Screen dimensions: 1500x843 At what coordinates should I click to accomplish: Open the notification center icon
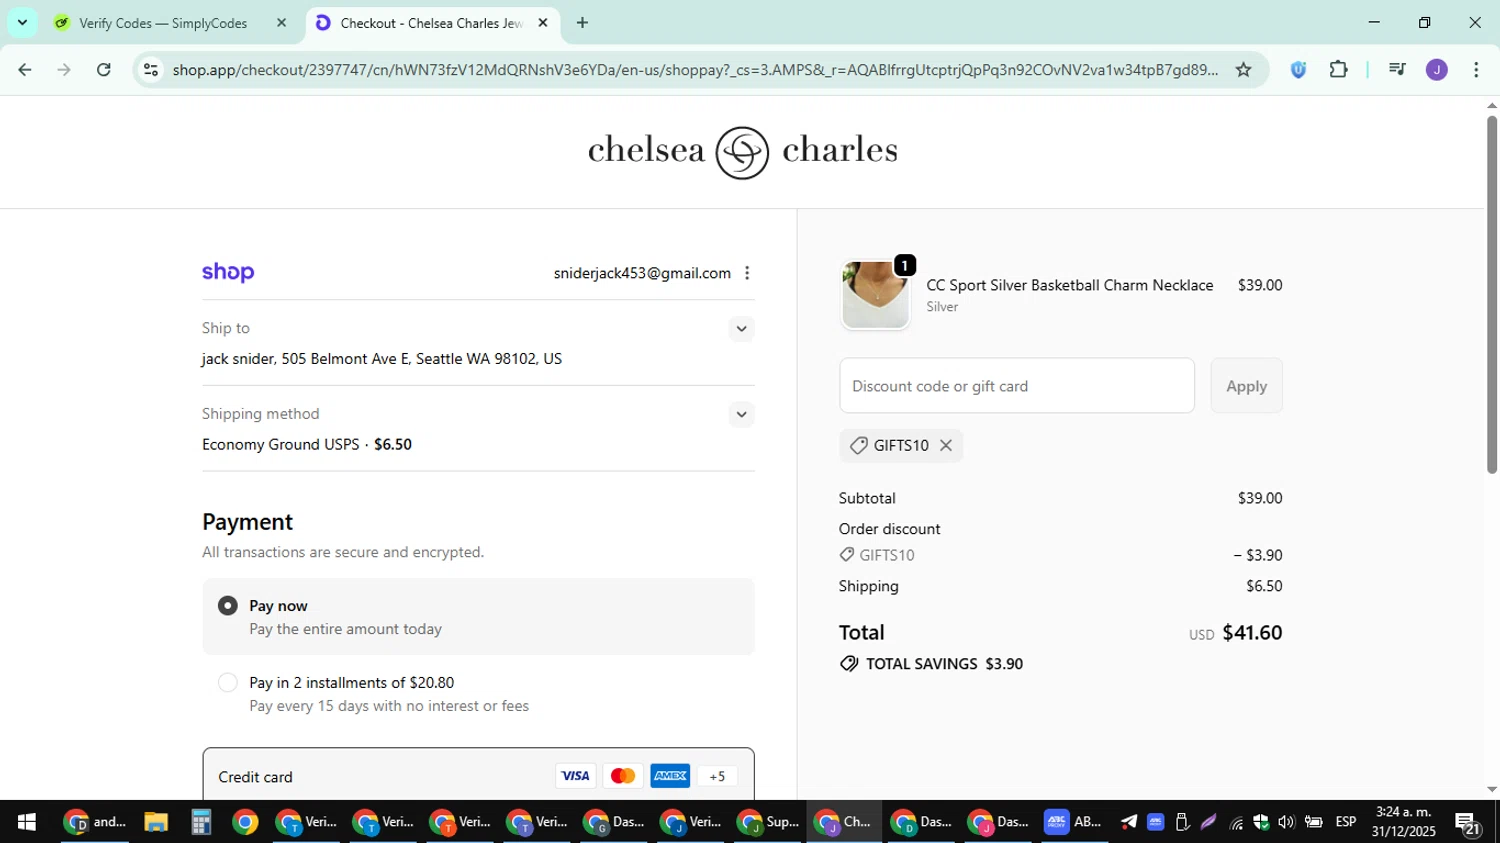pyautogui.click(x=1468, y=823)
